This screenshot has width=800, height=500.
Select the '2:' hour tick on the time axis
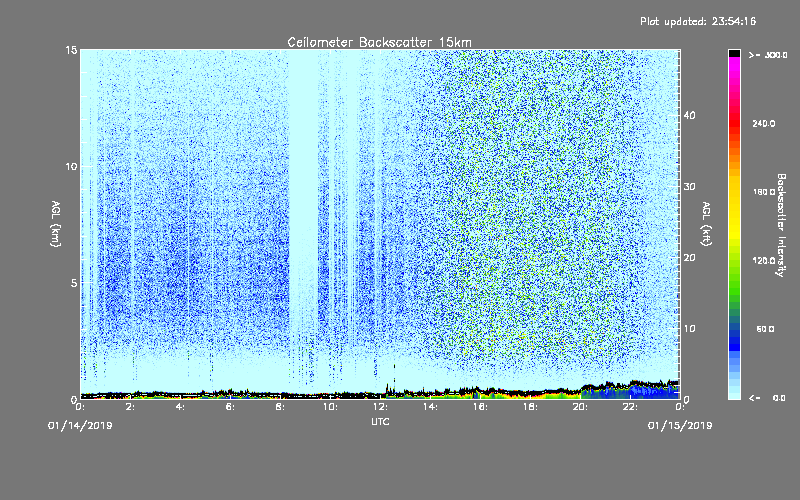[130, 407]
